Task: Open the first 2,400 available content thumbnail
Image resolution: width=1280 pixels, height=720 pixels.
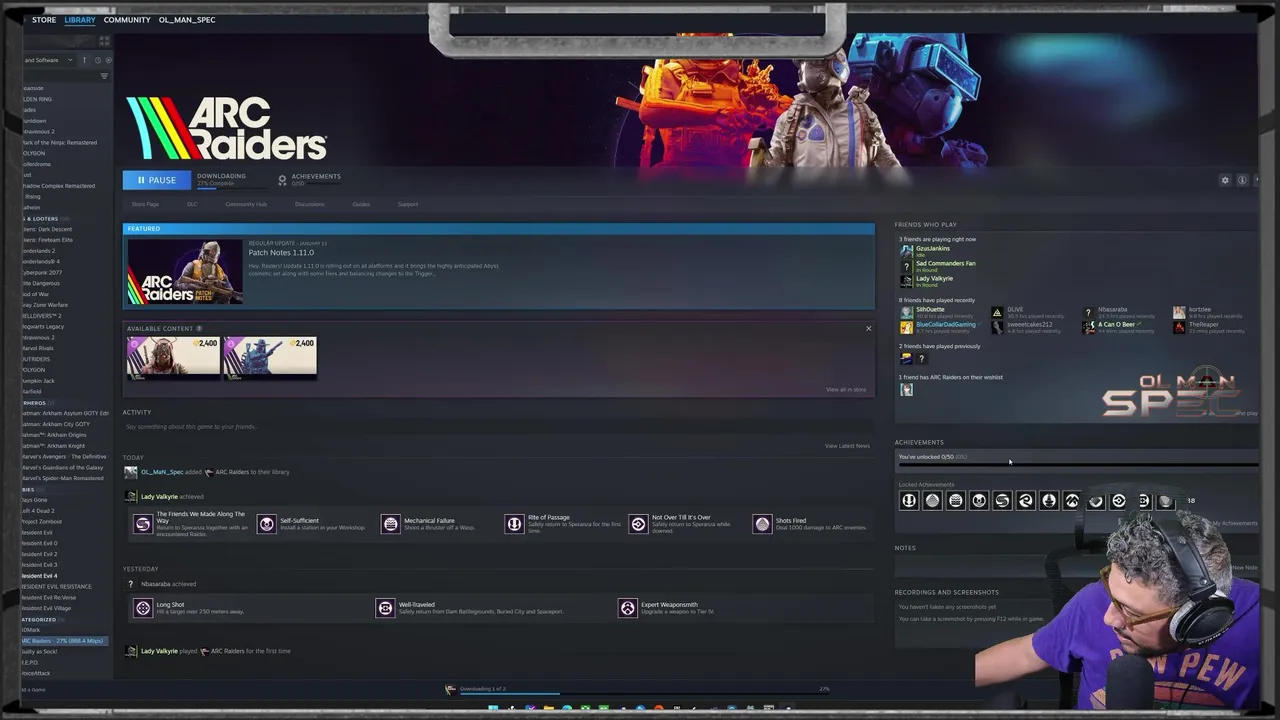Action: pos(173,357)
